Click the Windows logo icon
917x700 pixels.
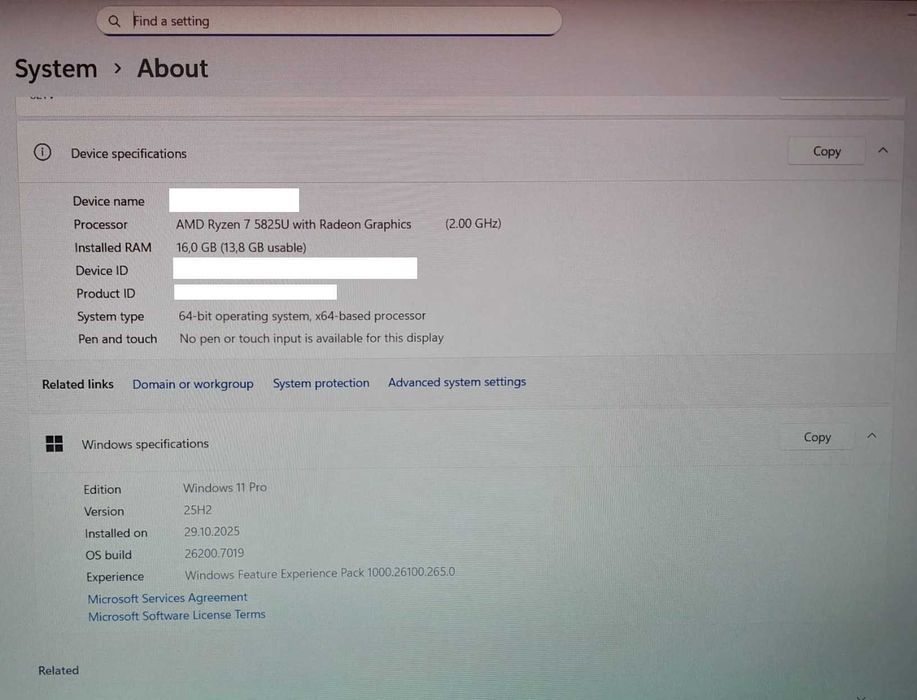(x=54, y=443)
